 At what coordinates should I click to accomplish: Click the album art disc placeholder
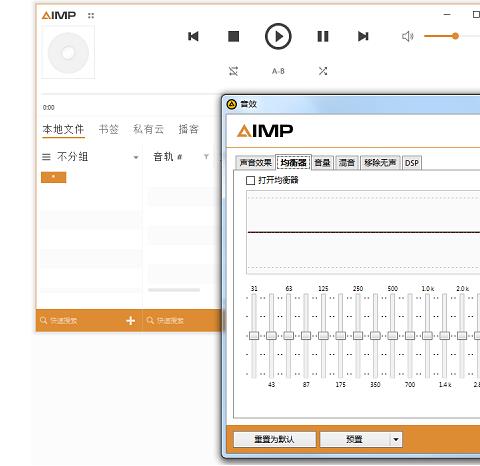click(x=68, y=53)
